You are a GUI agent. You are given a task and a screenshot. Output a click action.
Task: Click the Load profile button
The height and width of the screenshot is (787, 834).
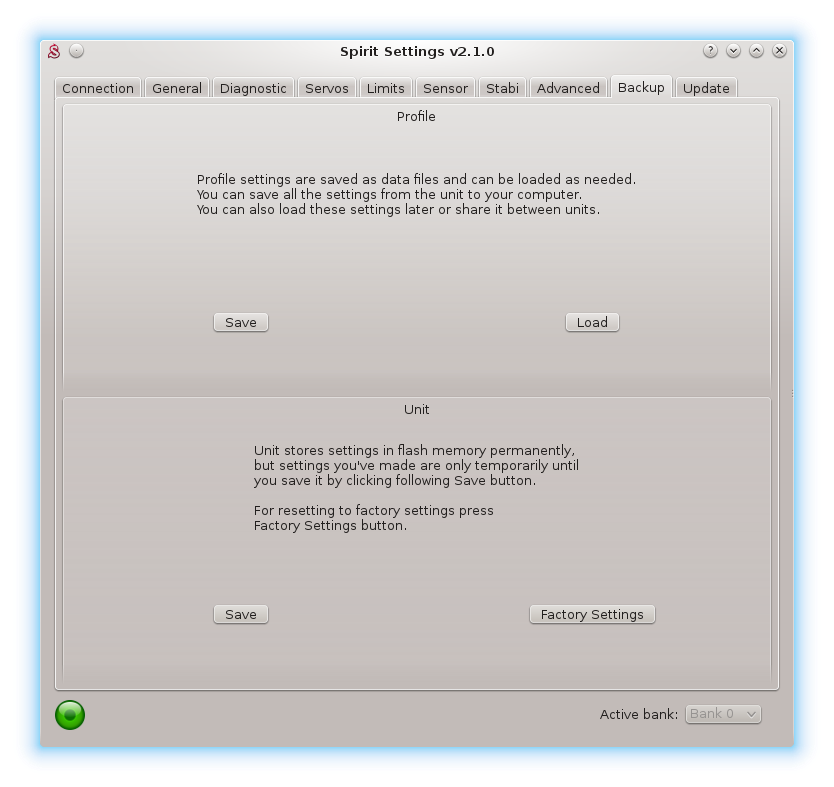(x=592, y=322)
